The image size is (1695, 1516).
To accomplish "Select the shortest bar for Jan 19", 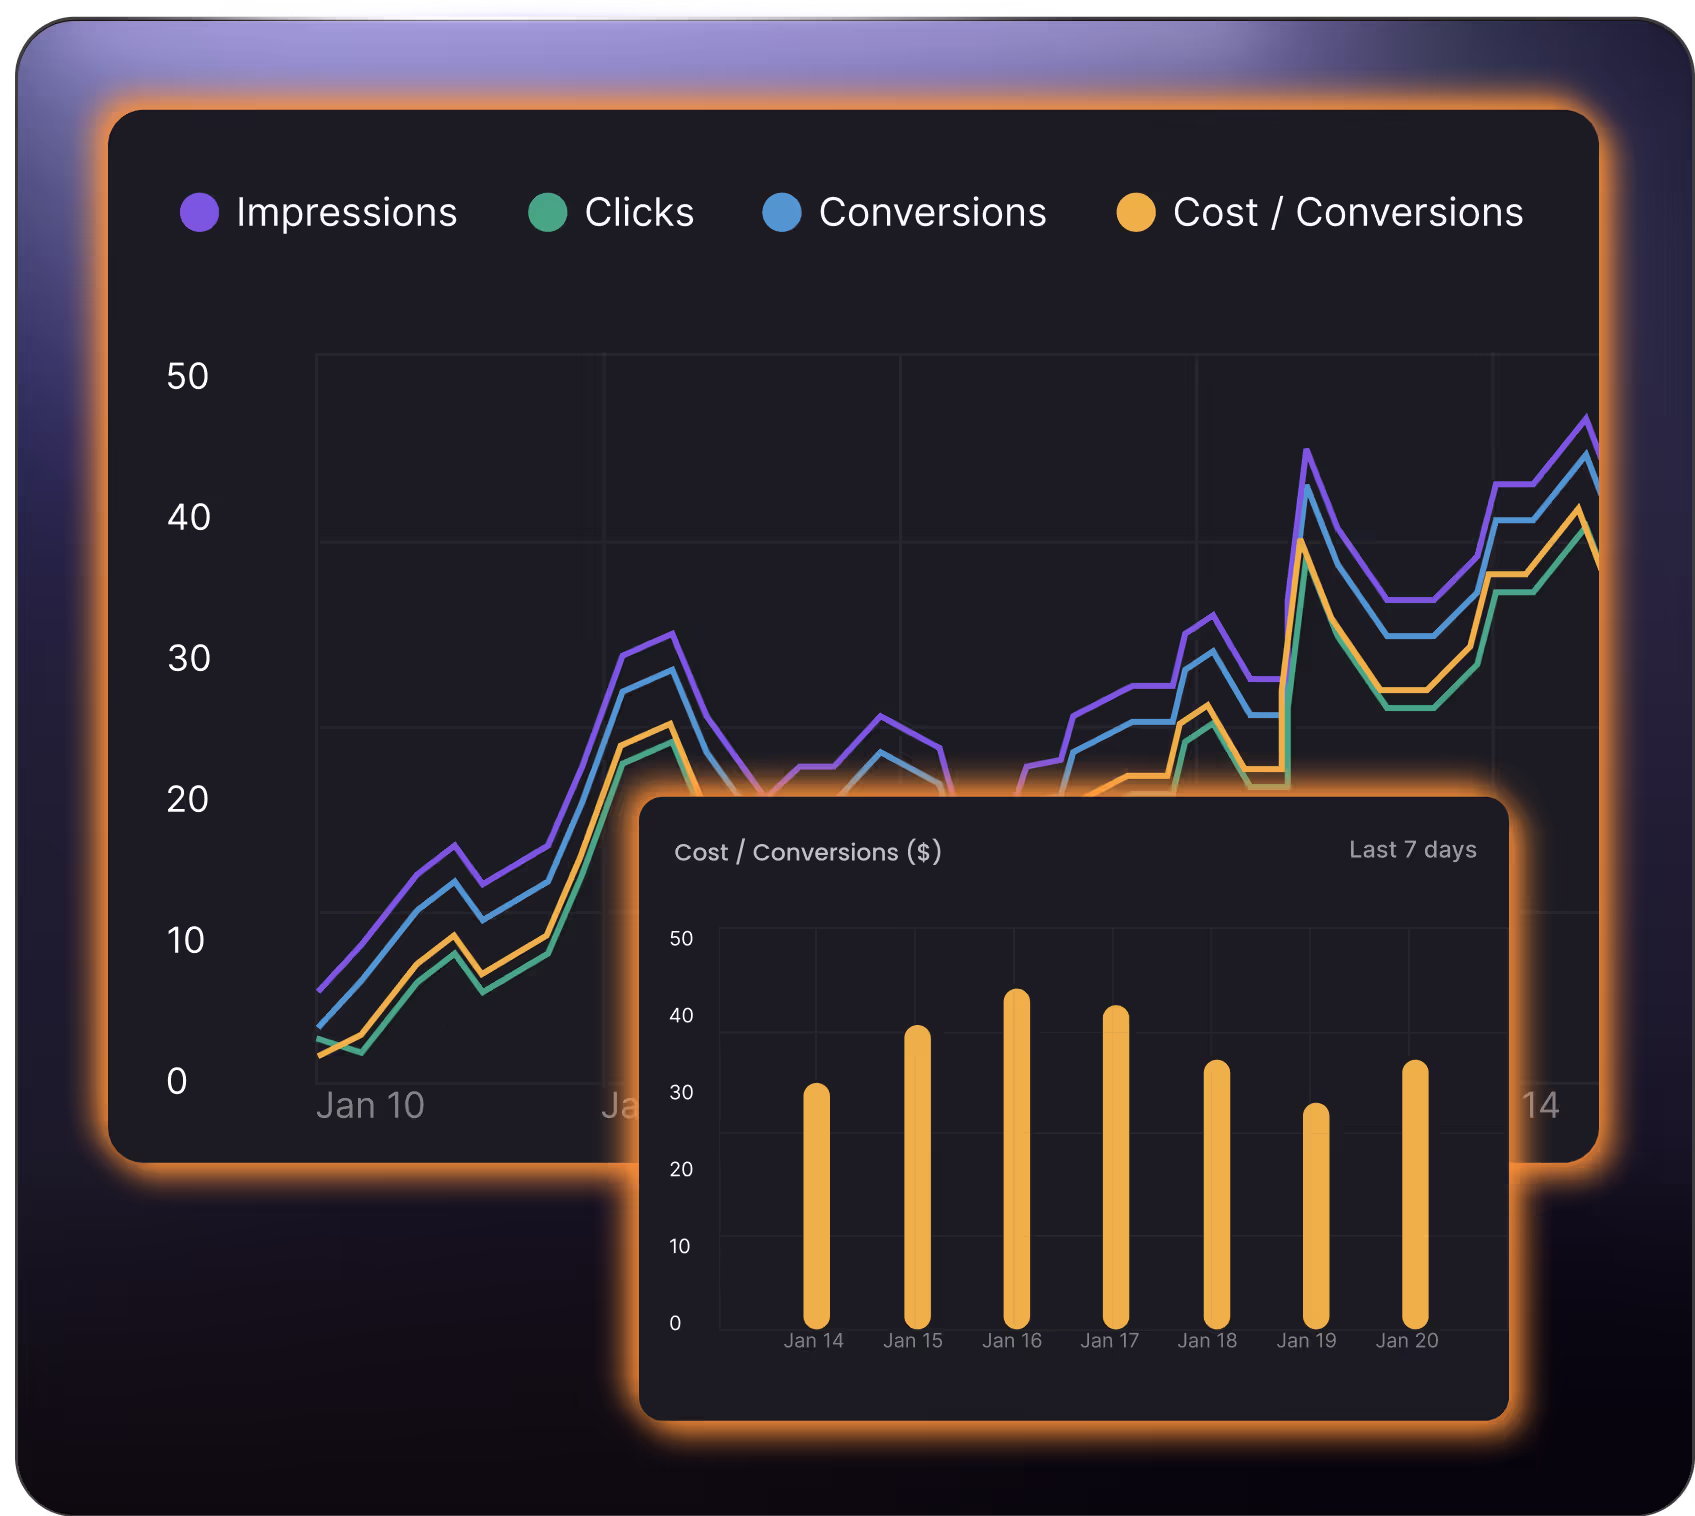I will (x=1316, y=1215).
